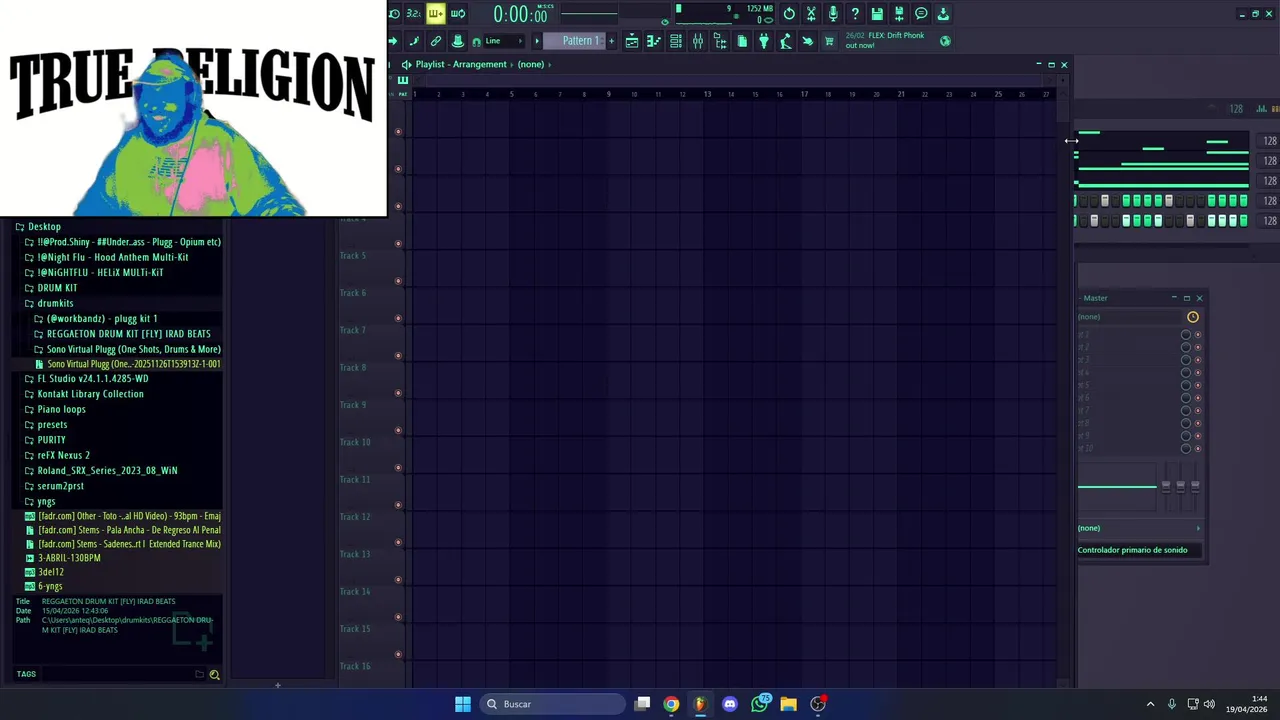Open the Piano roll view icon
Screen dimensions: 1280x720
click(654, 41)
